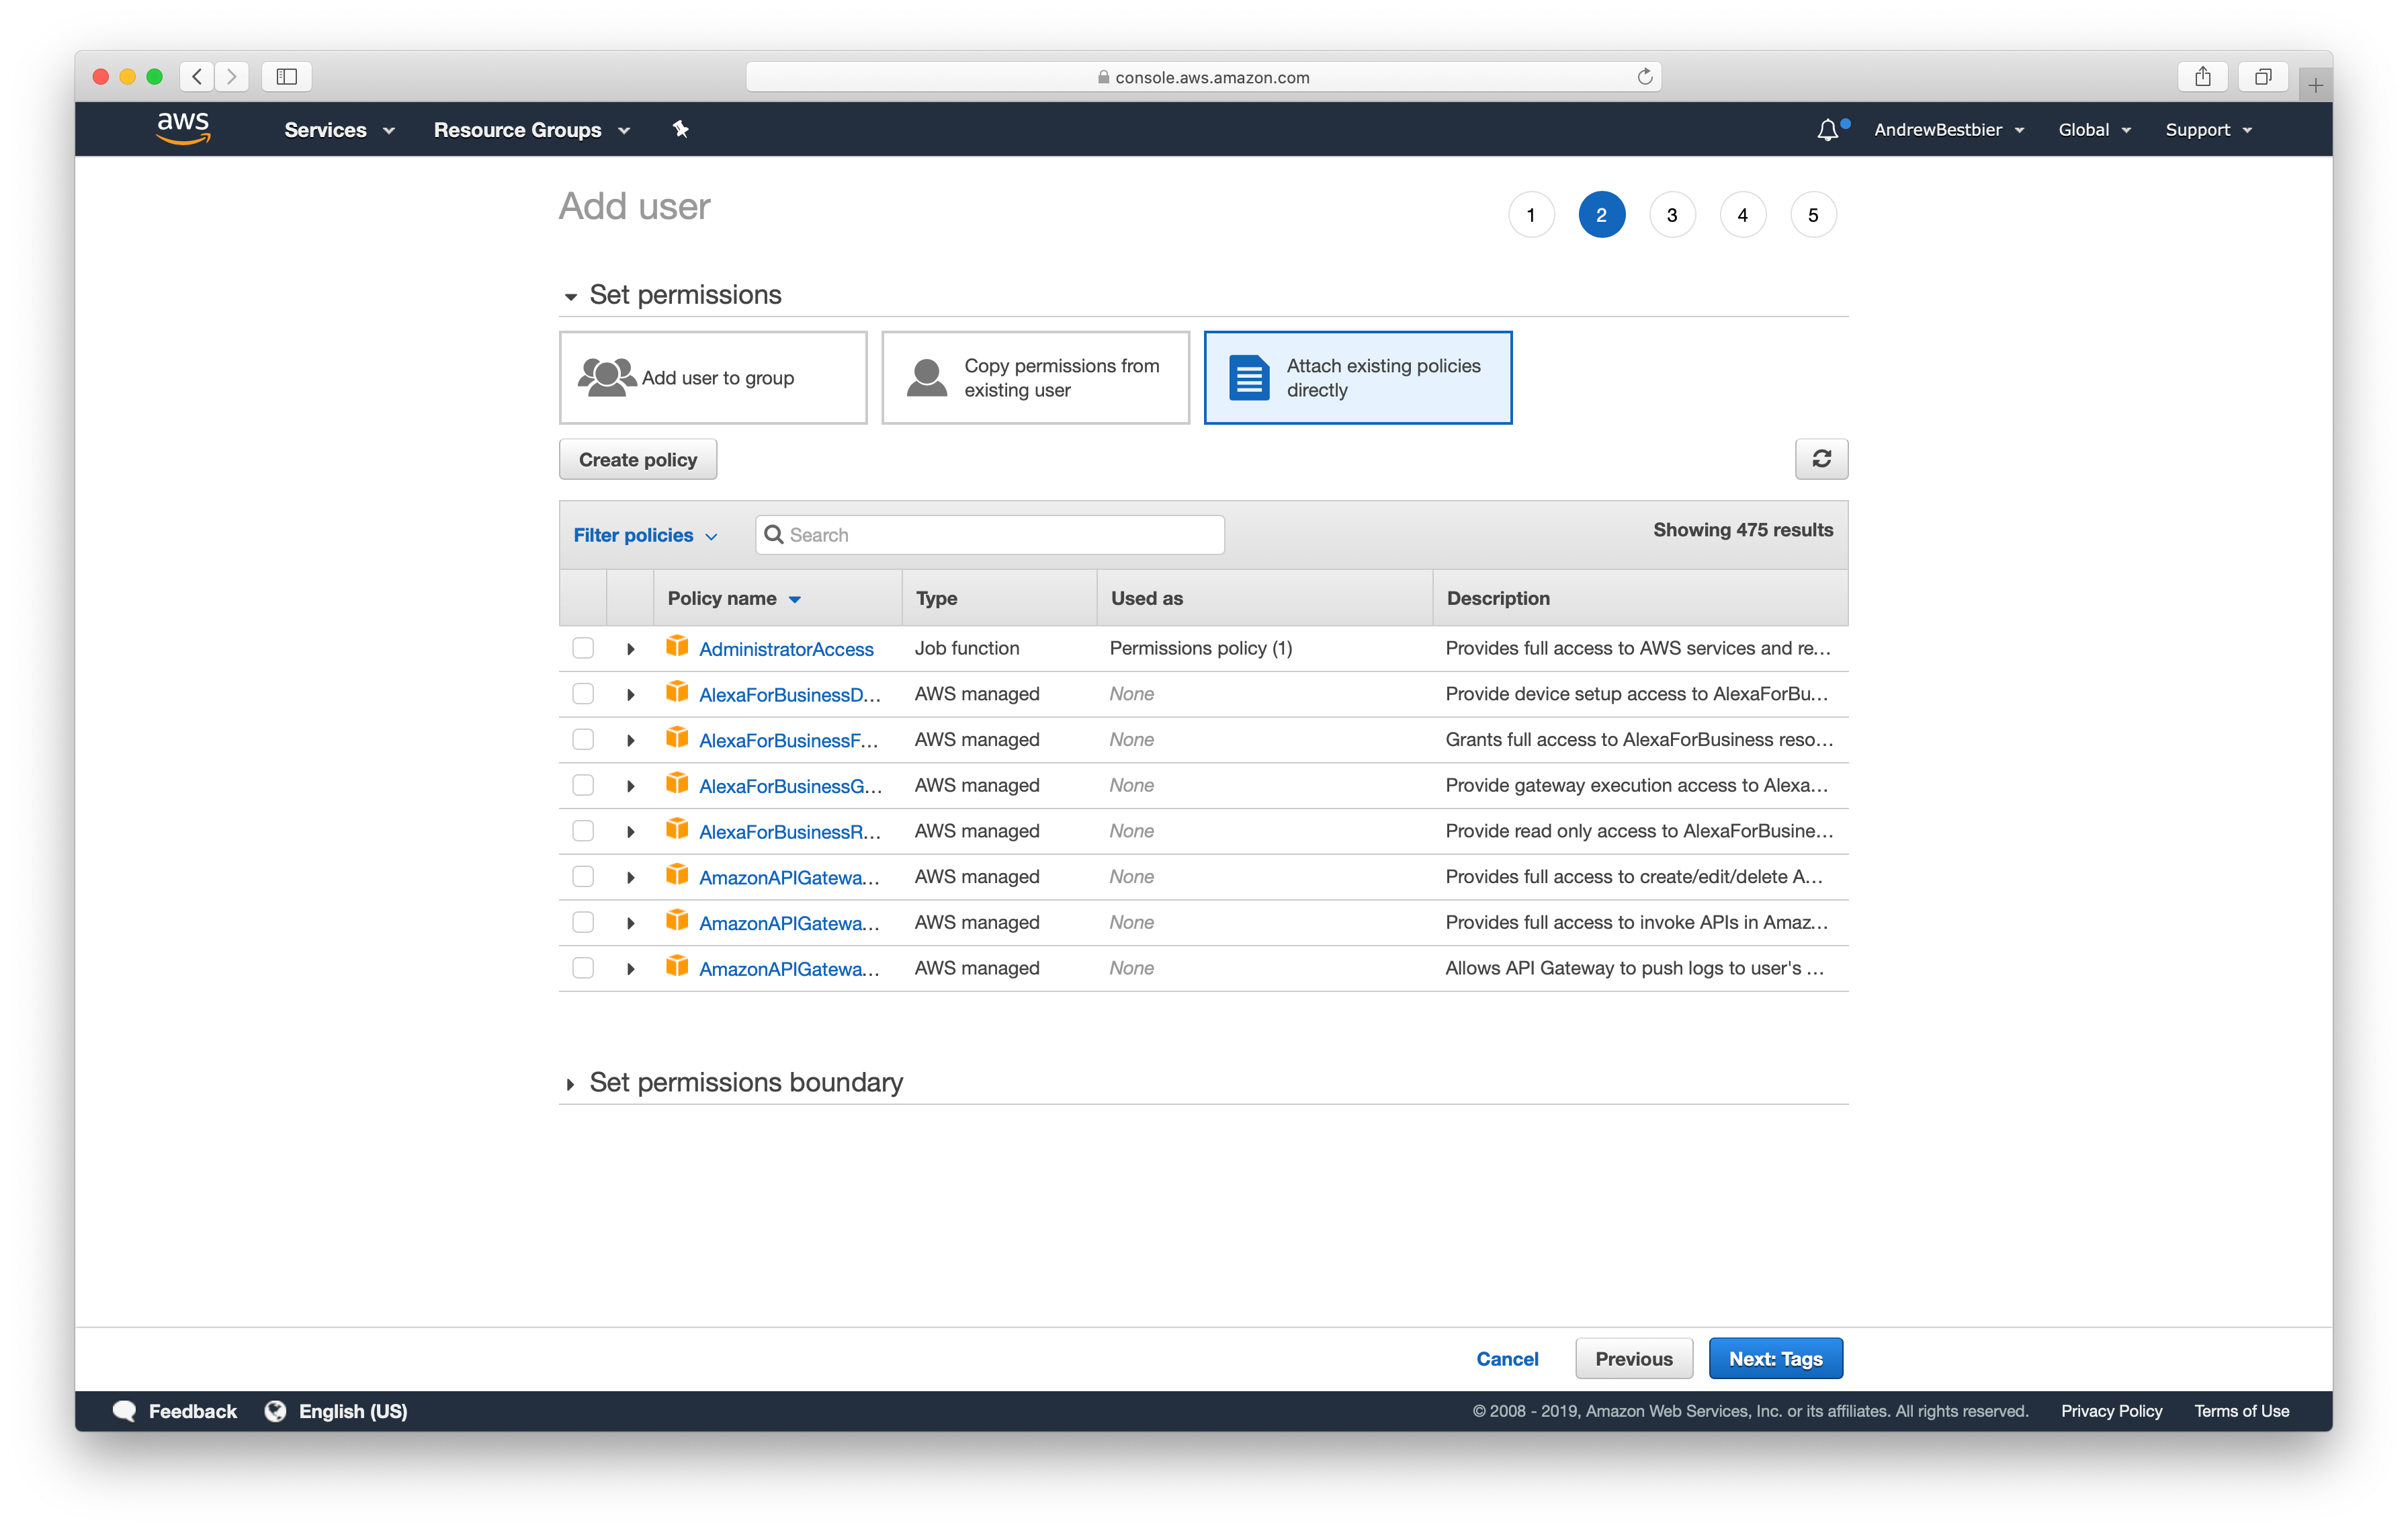This screenshot has width=2408, height=1531.
Task: Click the AWS logo icon
Action: point(183,128)
